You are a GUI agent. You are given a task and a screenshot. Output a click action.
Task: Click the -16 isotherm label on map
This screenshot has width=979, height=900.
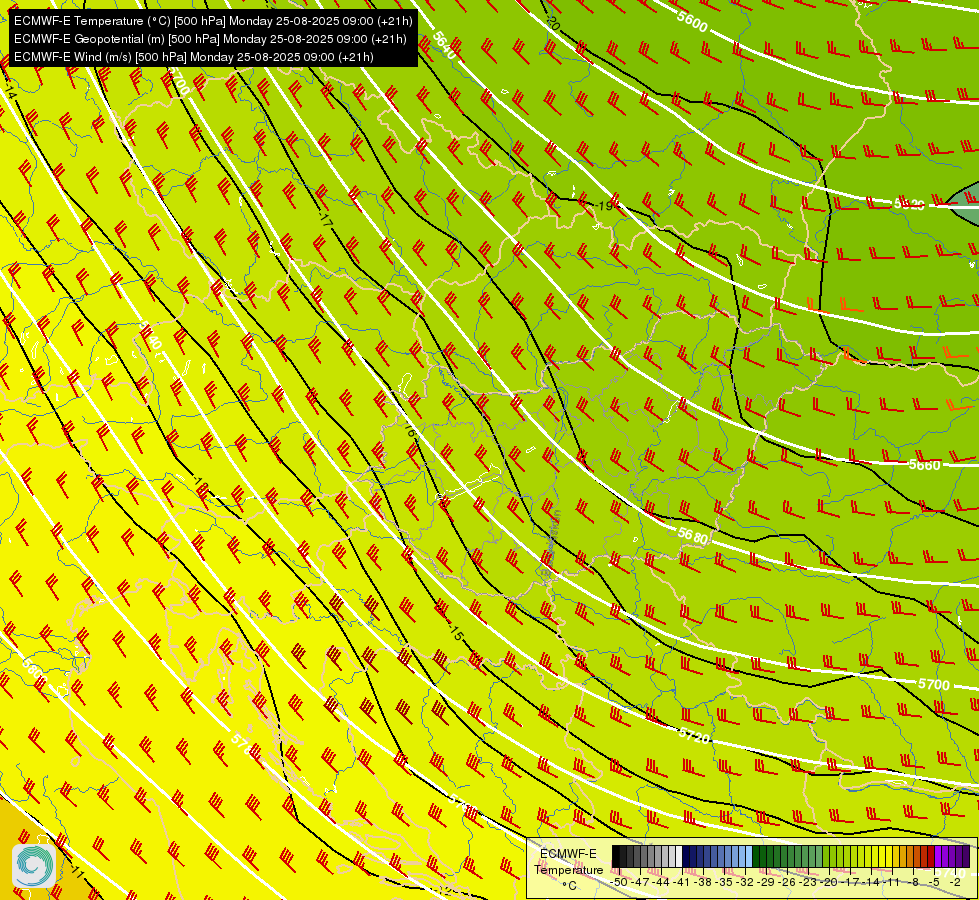(409, 428)
